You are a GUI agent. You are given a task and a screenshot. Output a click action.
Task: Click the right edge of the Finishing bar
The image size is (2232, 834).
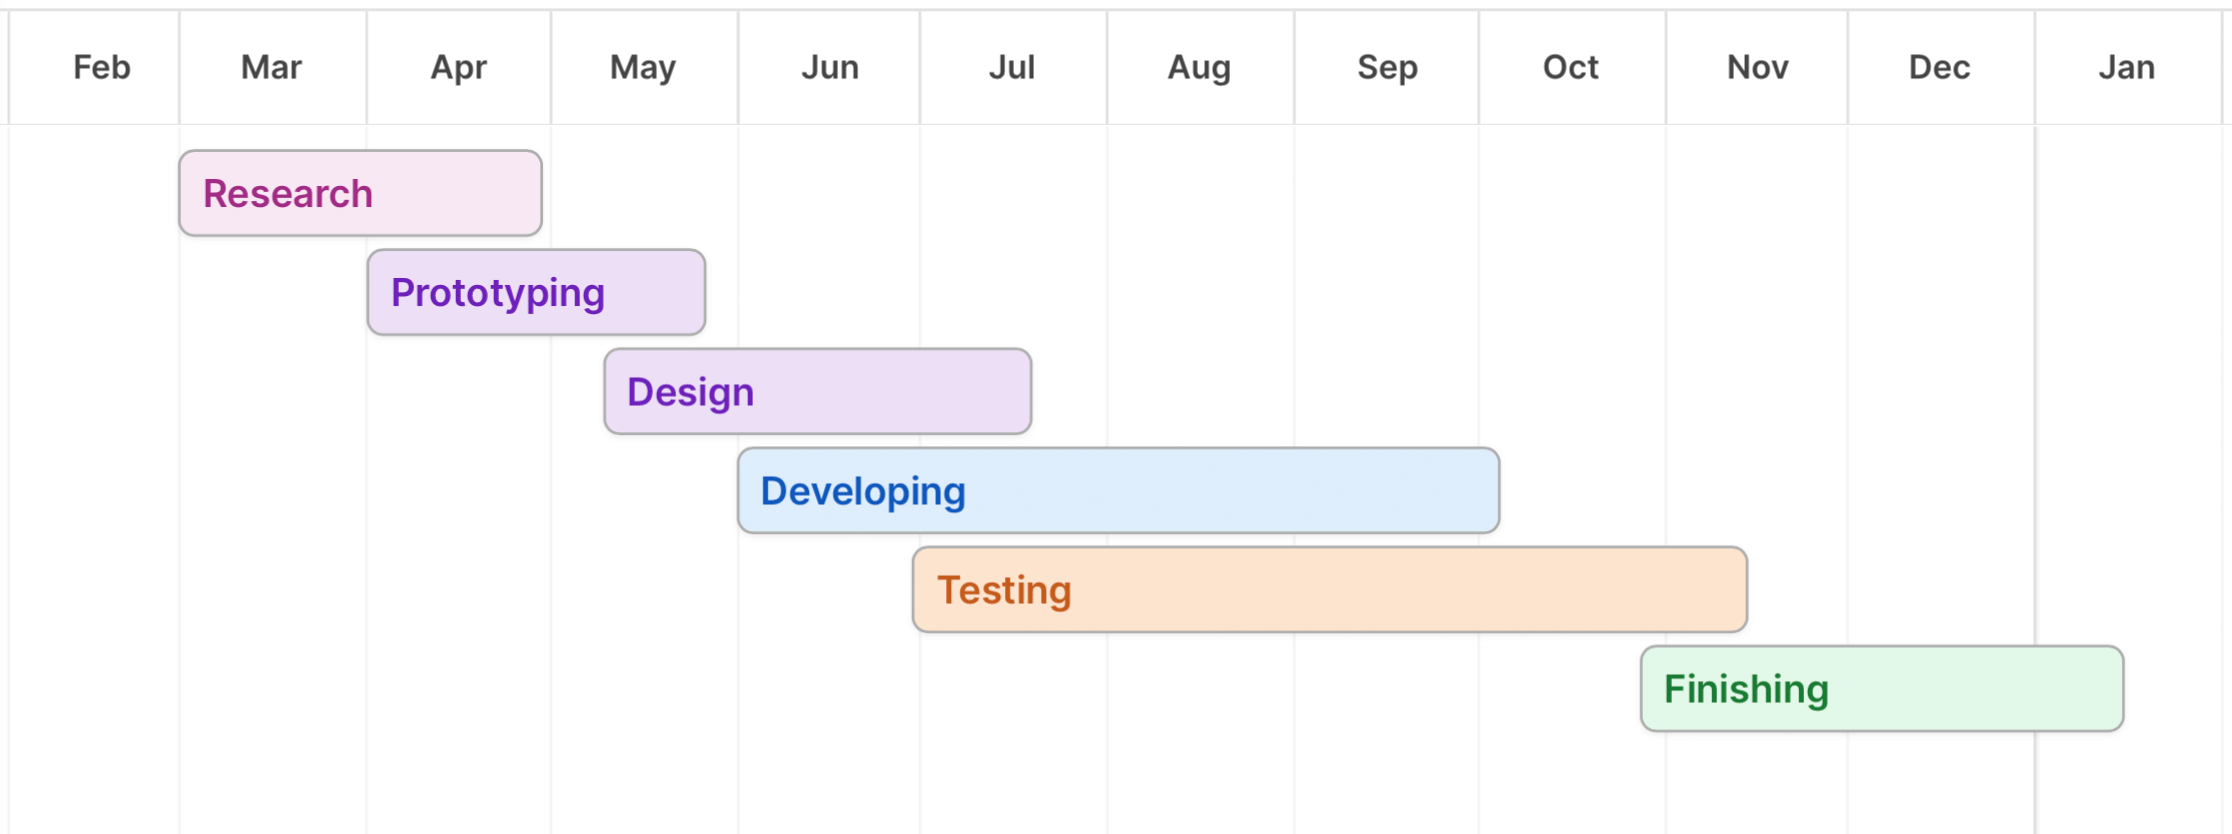coord(2122,689)
